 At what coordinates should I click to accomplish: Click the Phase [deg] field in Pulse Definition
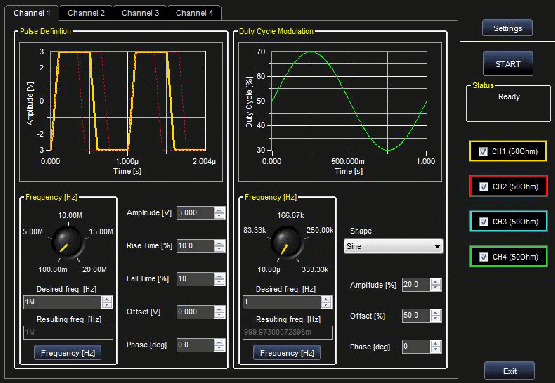pos(195,345)
